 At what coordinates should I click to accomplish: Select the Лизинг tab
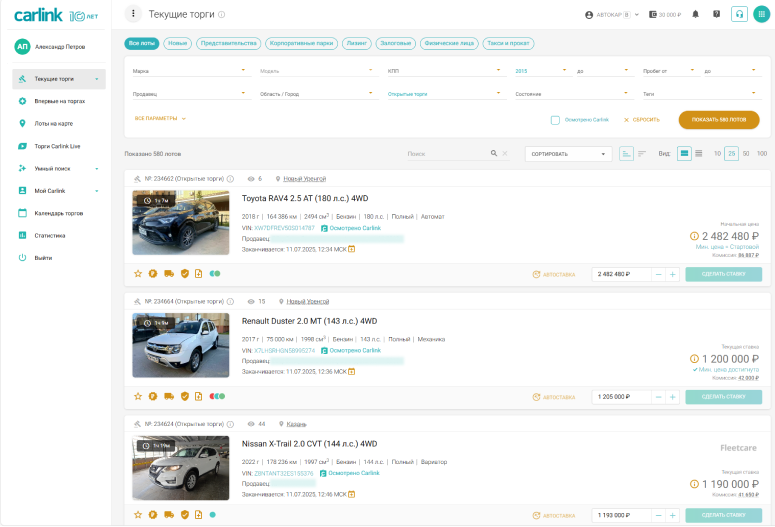click(x=356, y=44)
